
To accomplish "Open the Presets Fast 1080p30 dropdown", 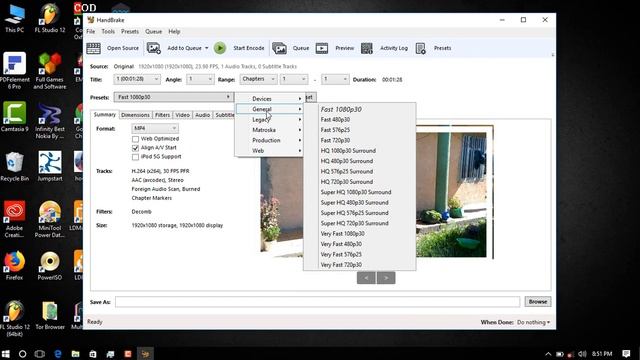I will pos(173,97).
